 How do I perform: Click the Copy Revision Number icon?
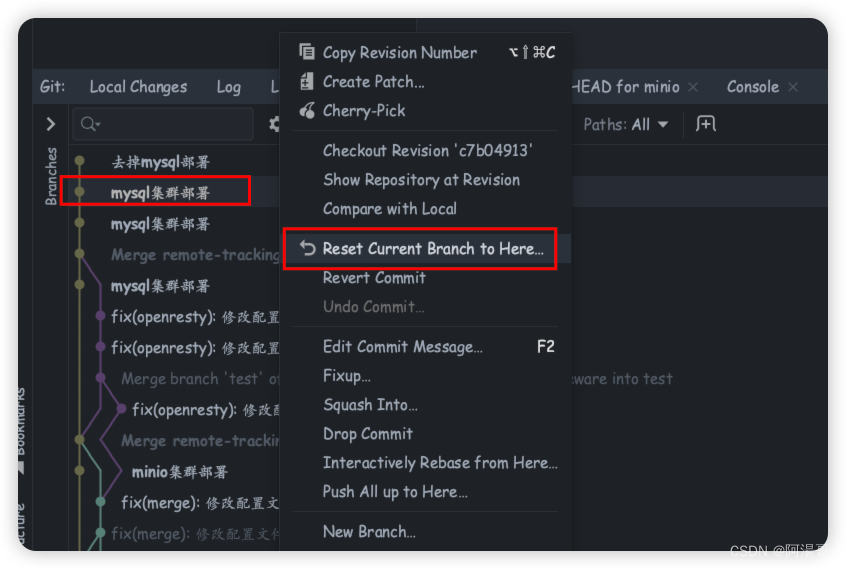coord(307,52)
